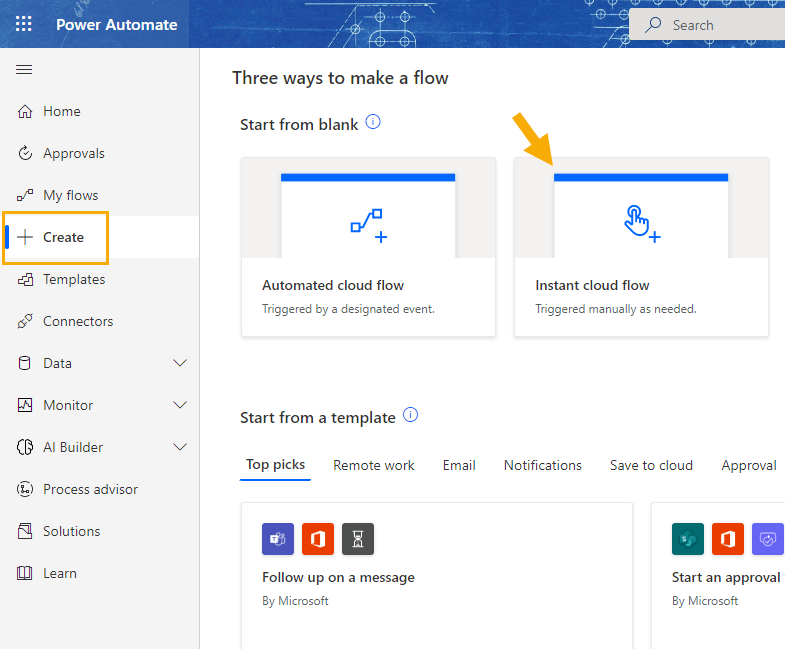Click the Home house icon
This screenshot has height=649, width=785.
(x=25, y=111)
